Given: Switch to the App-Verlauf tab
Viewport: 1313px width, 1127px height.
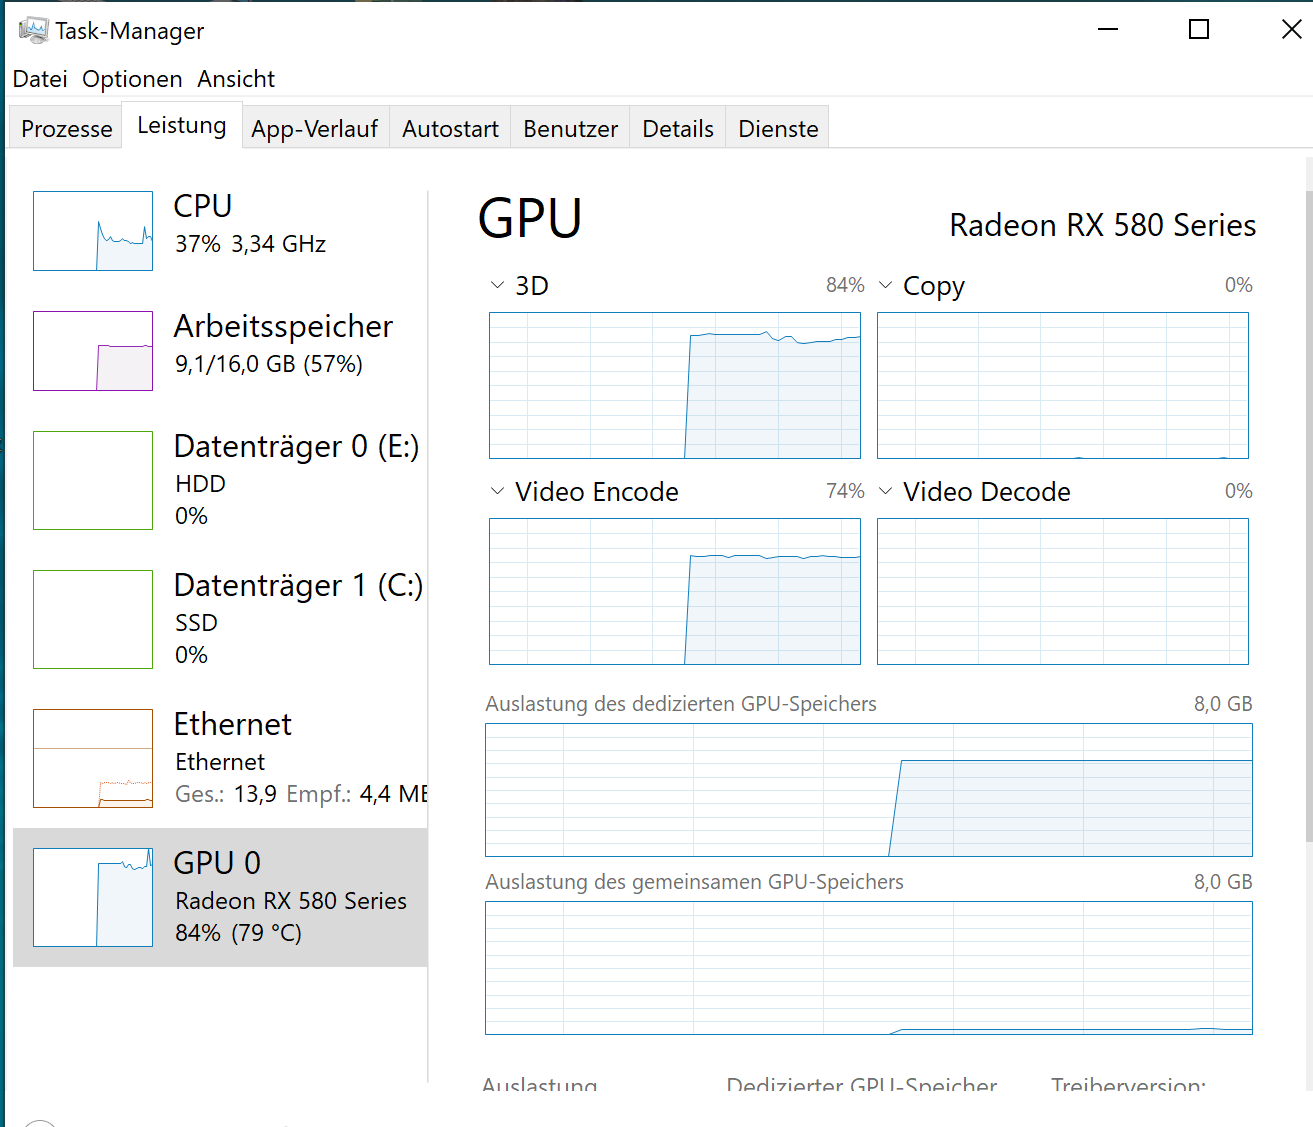Looking at the screenshot, I should click(315, 129).
